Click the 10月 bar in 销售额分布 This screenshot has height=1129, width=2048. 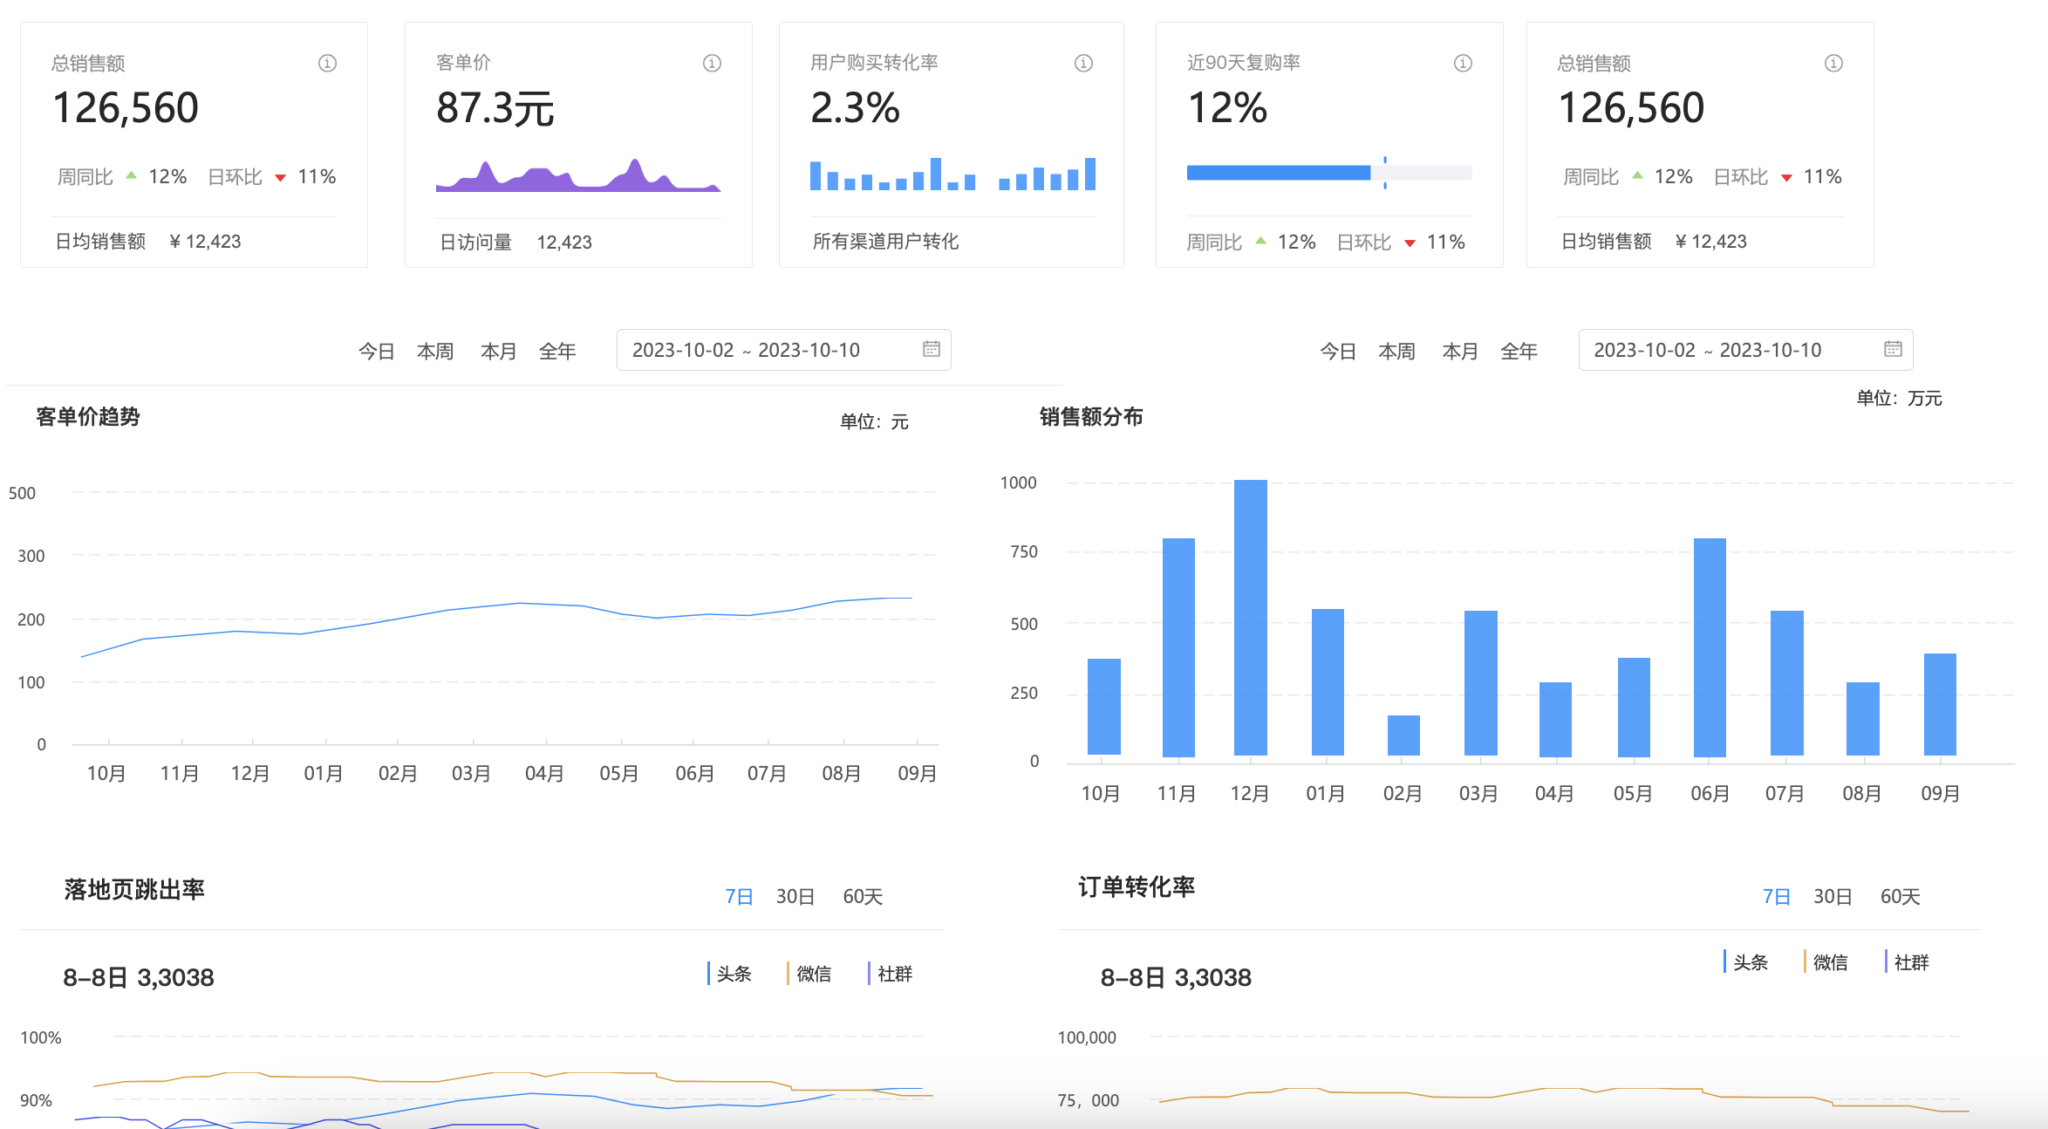1104,707
